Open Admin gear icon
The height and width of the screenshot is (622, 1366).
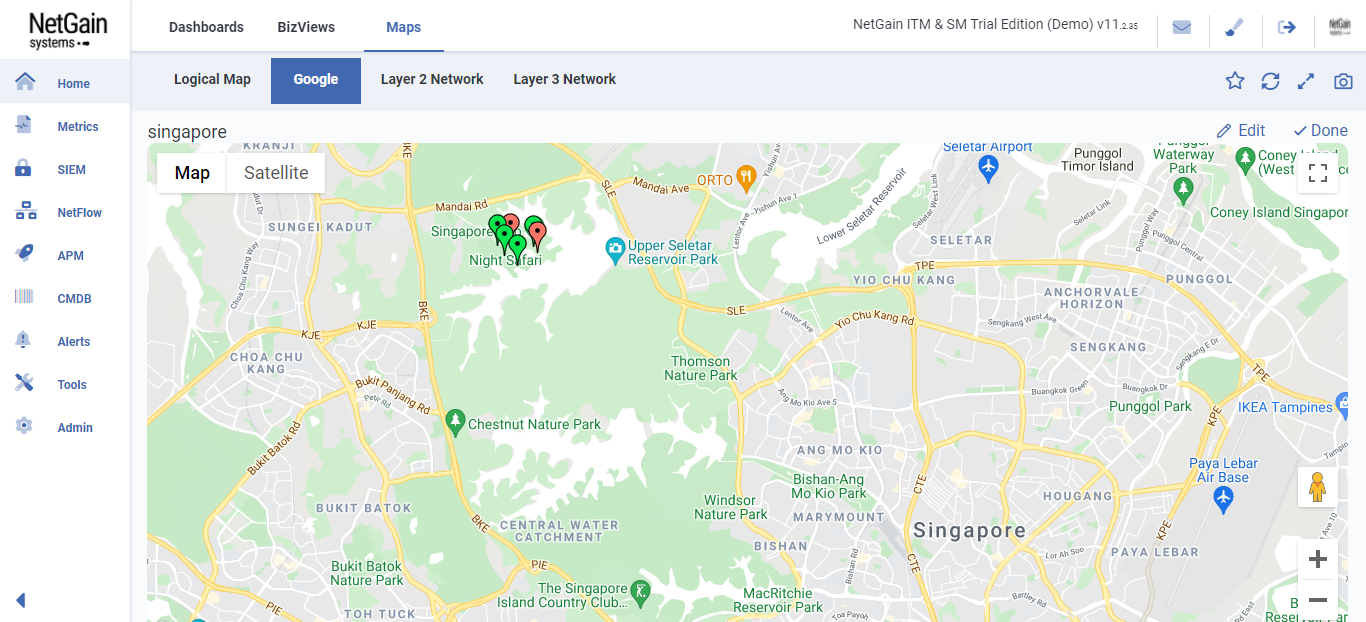click(24, 426)
